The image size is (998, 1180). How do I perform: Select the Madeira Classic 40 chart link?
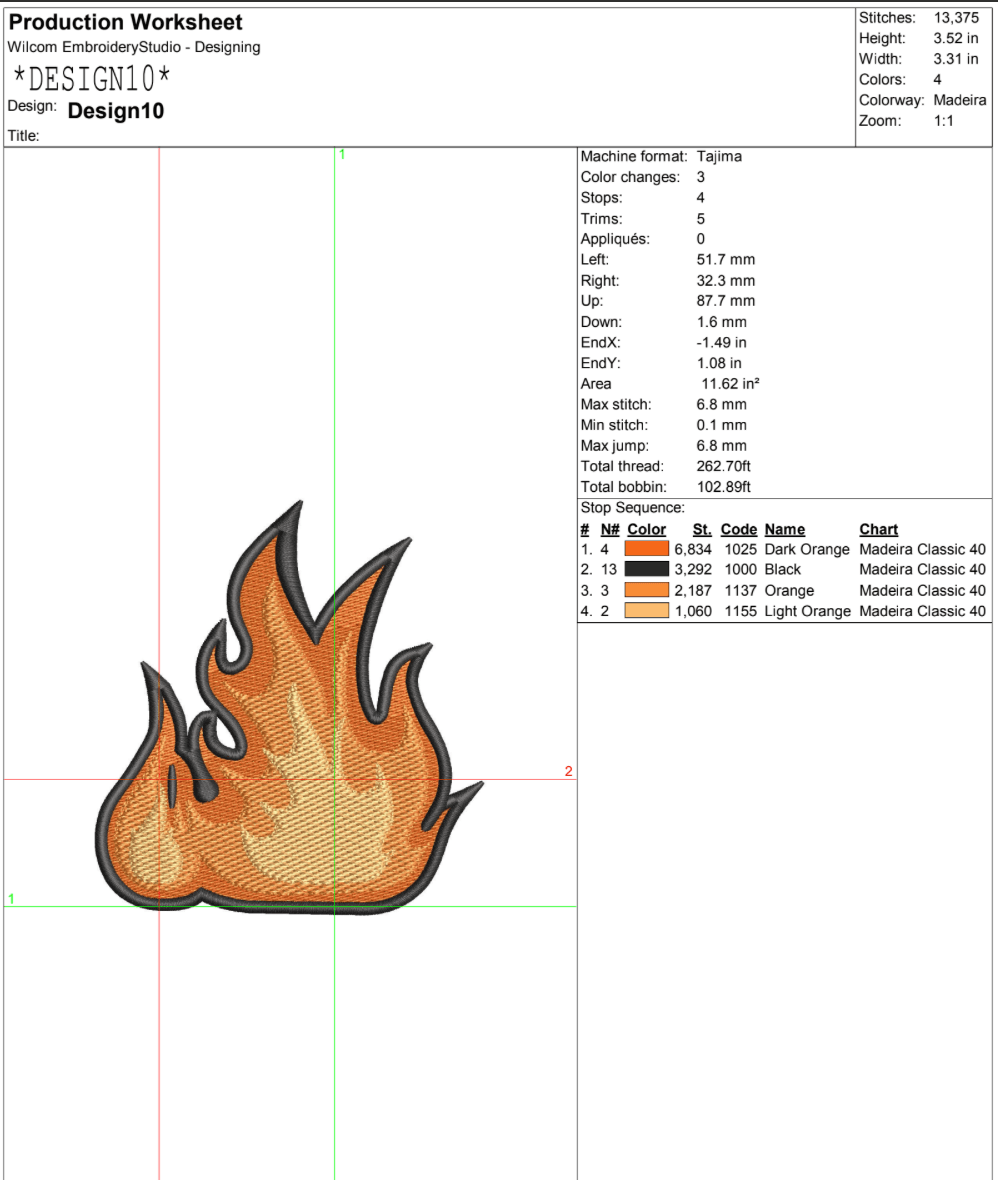[x=921, y=549]
